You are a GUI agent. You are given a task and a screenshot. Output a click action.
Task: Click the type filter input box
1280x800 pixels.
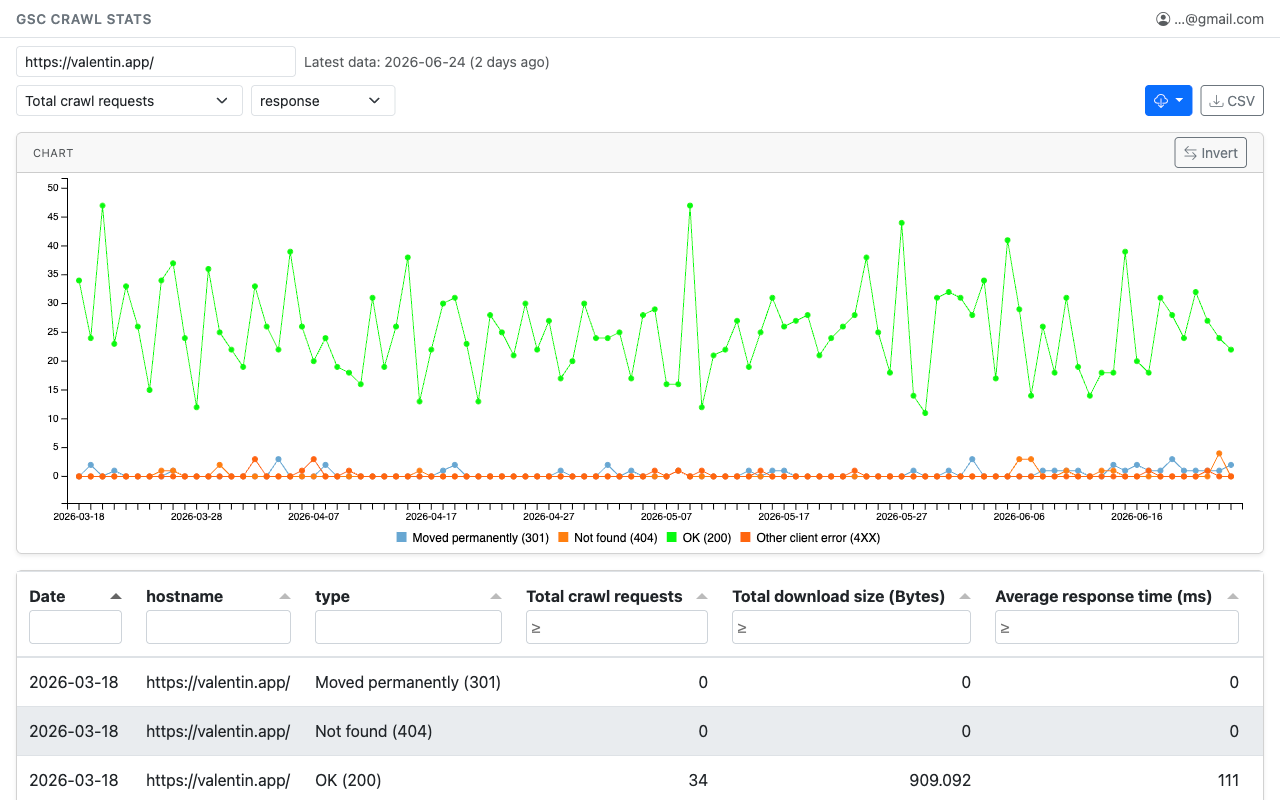tap(408, 627)
